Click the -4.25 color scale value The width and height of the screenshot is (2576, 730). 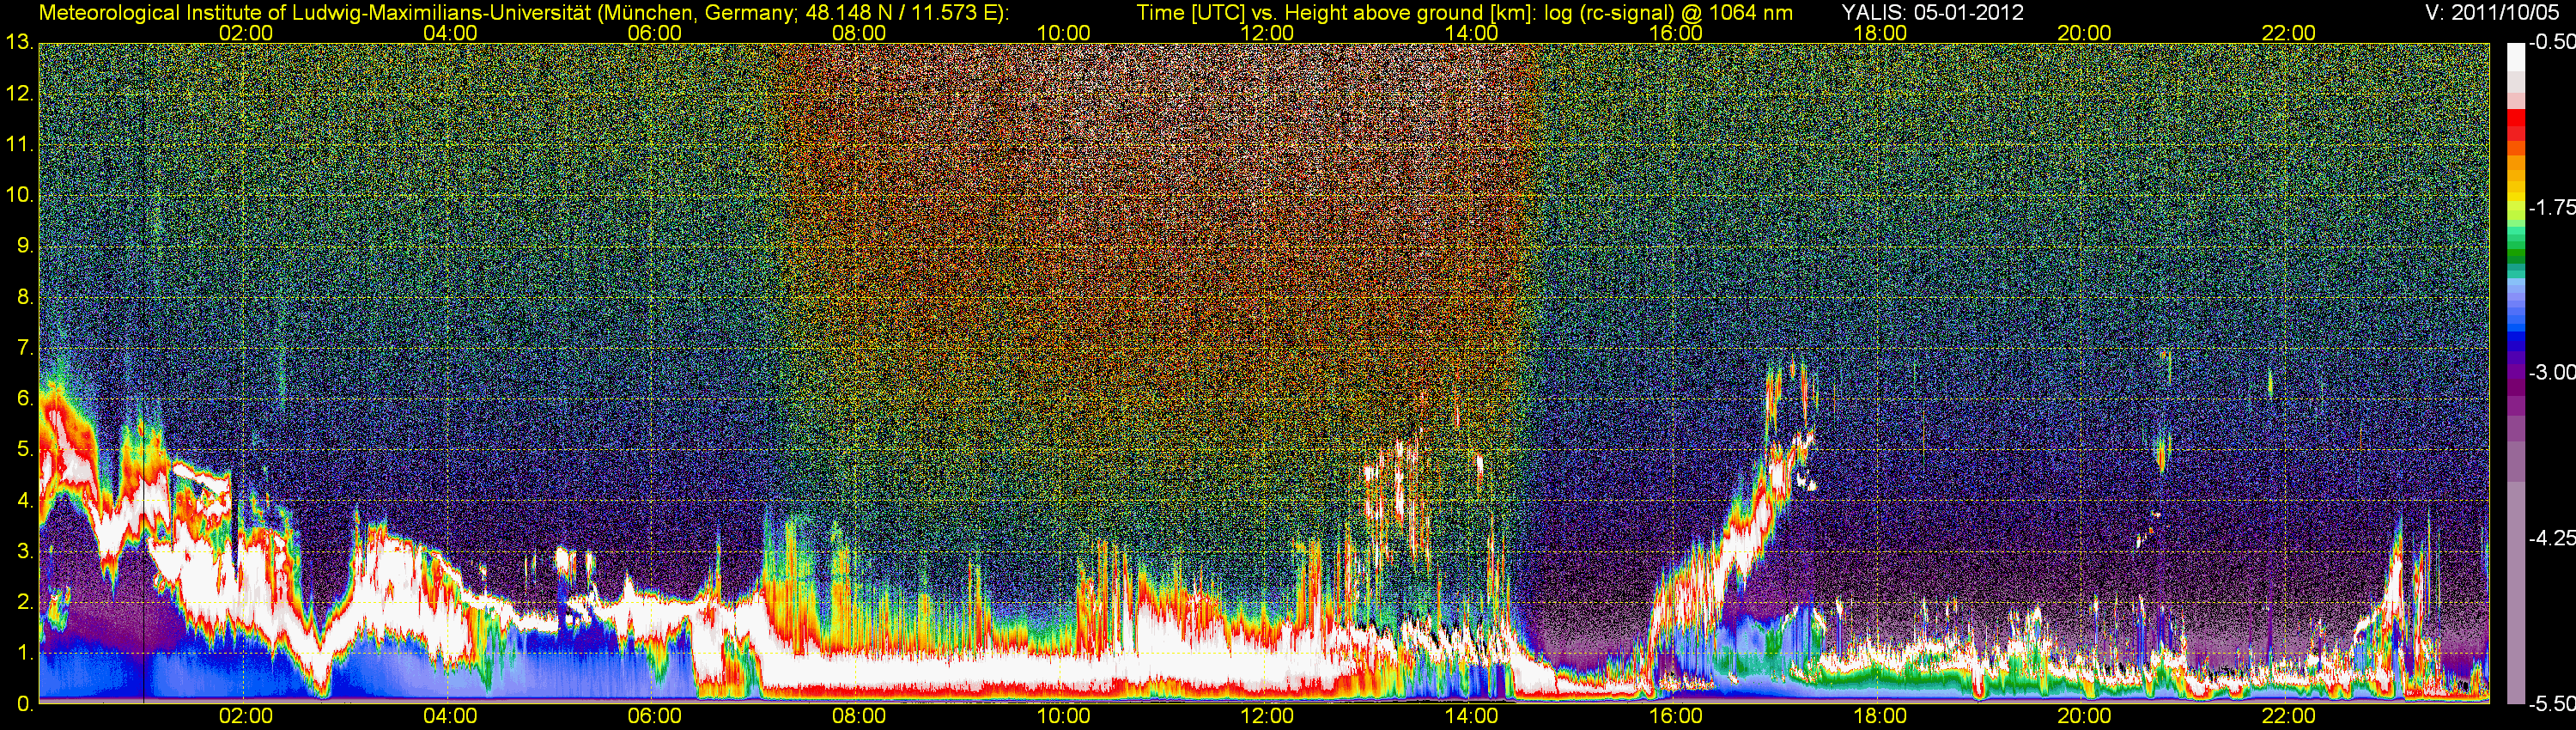[2551, 538]
